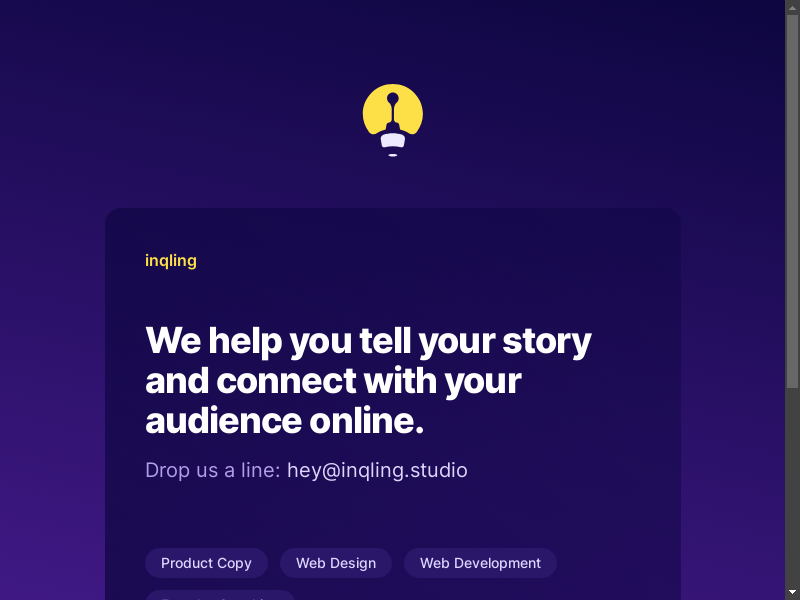This screenshot has height=600, width=800.
Task: Click the empty scrollbar track below the thumb
Action: (x=792, y=485)
